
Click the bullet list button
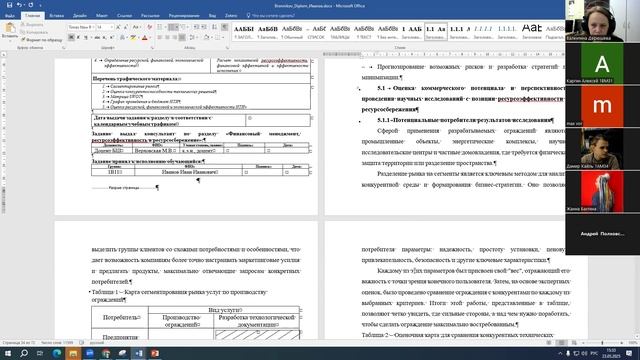click(160, 27)
